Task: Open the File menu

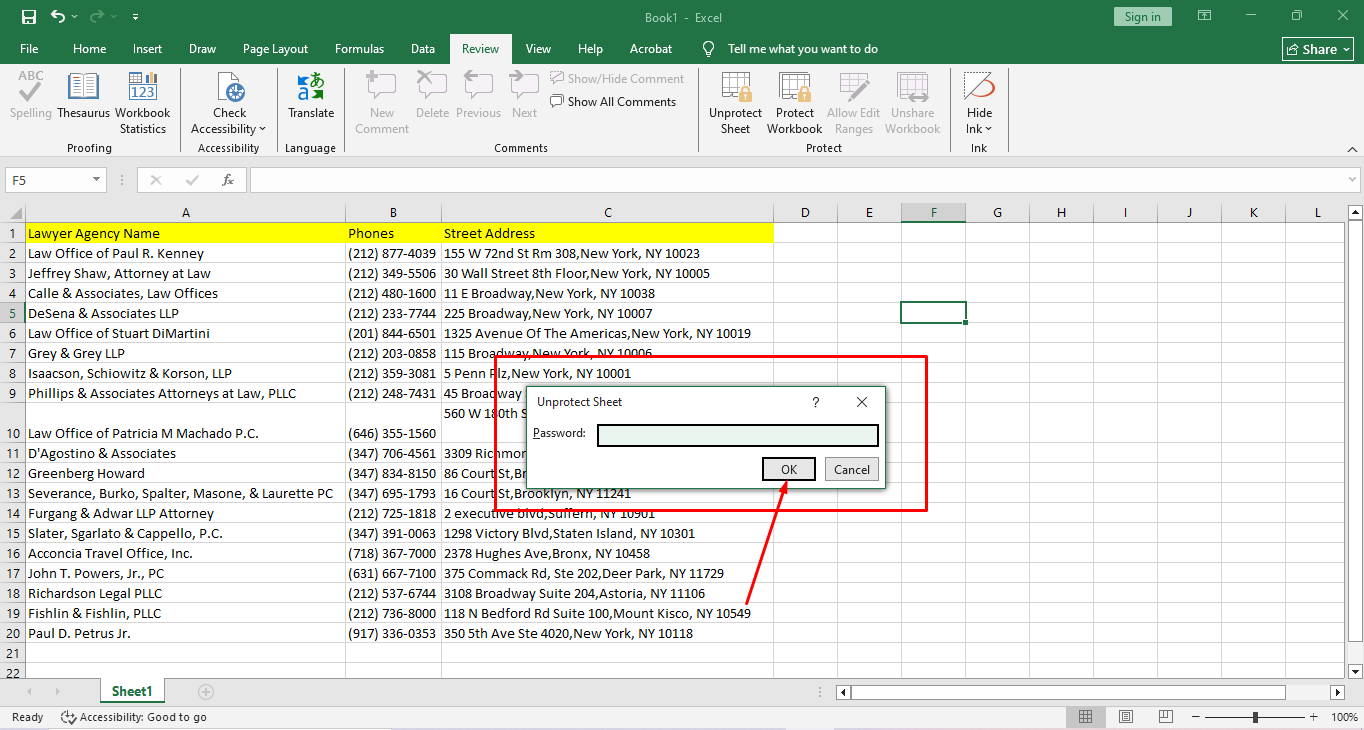Action: (29, 49)
